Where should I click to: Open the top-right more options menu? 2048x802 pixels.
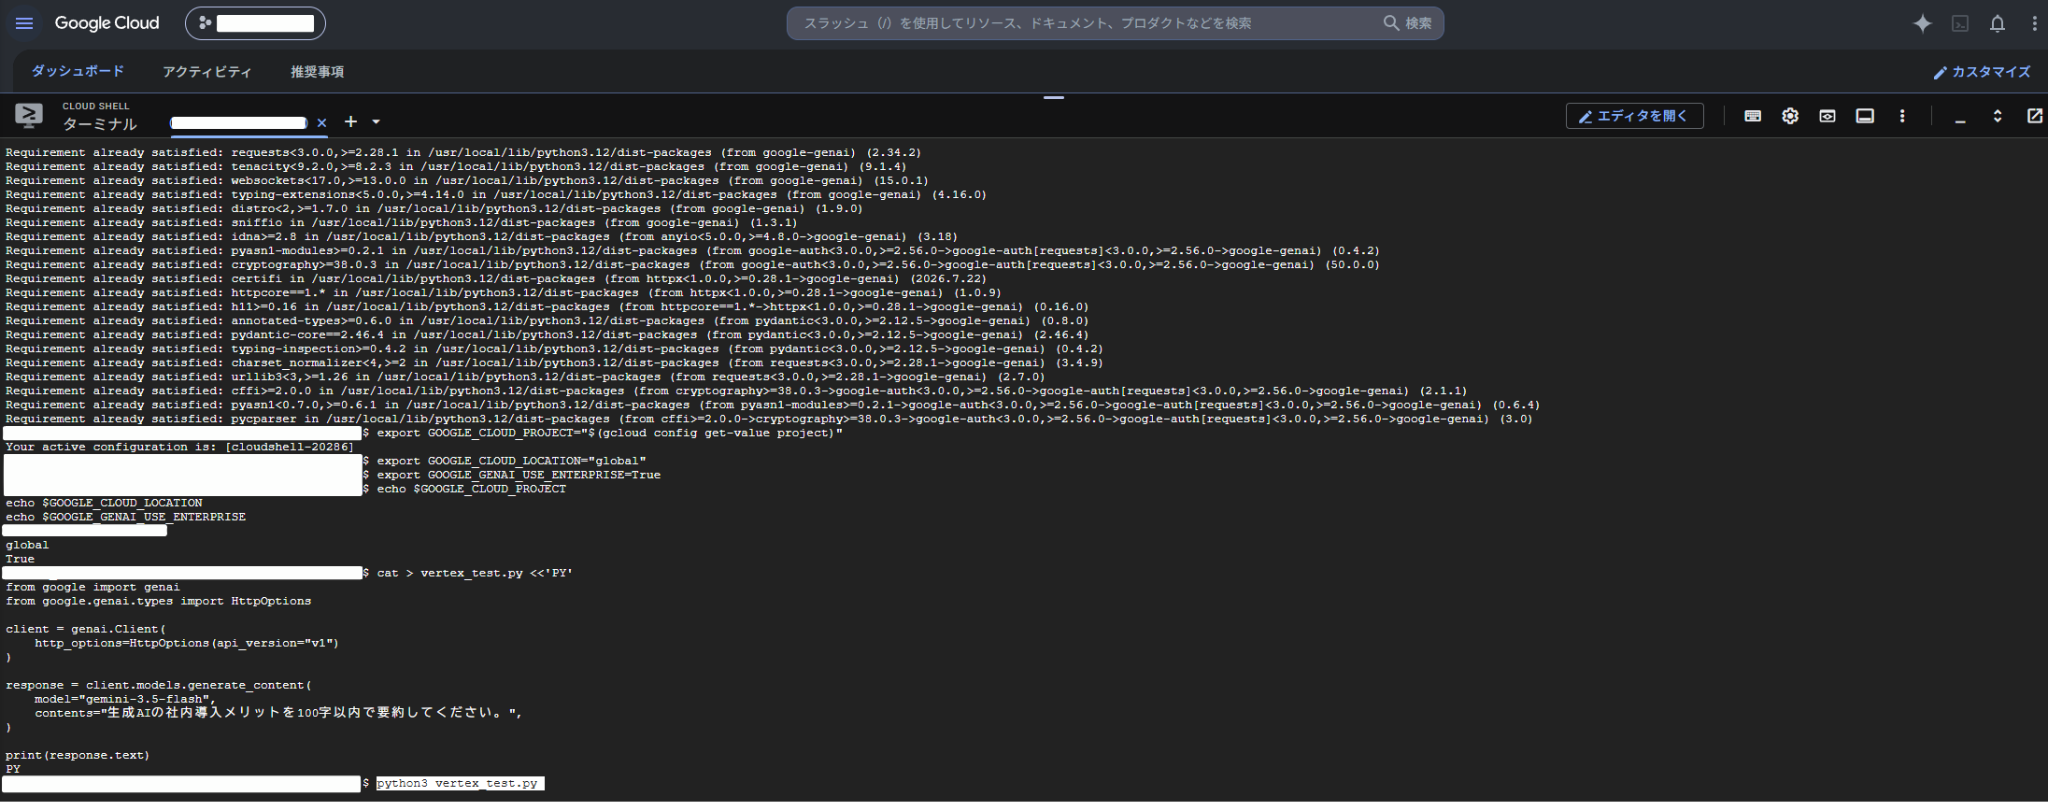[2034, 23]
